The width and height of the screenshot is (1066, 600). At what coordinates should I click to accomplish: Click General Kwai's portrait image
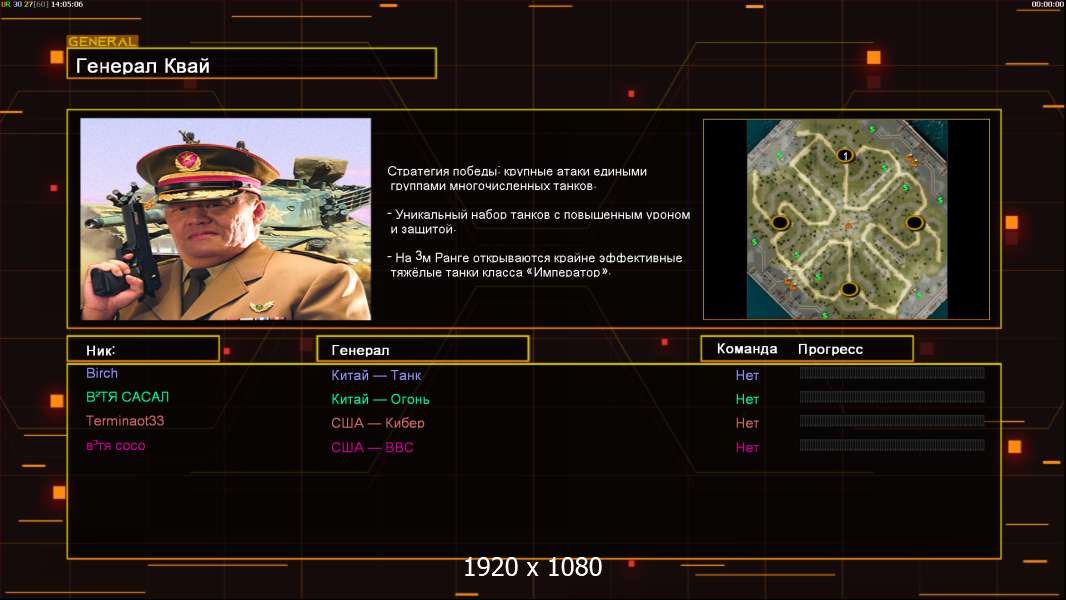click(x=225, y=219)
